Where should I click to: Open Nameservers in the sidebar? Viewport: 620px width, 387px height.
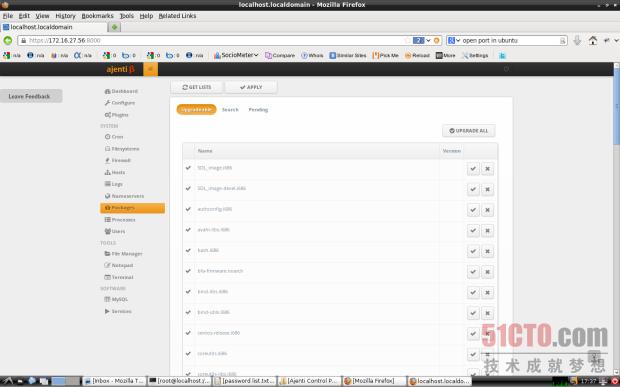(124, 196)
